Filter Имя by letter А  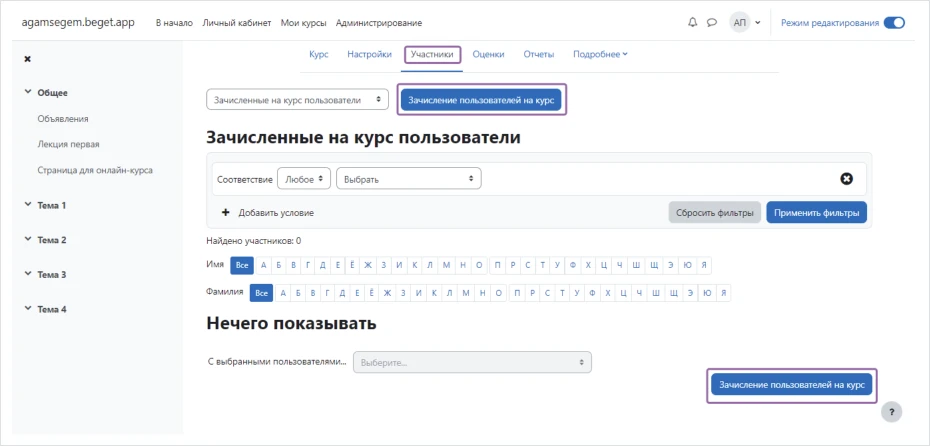(x=263, y=266)
